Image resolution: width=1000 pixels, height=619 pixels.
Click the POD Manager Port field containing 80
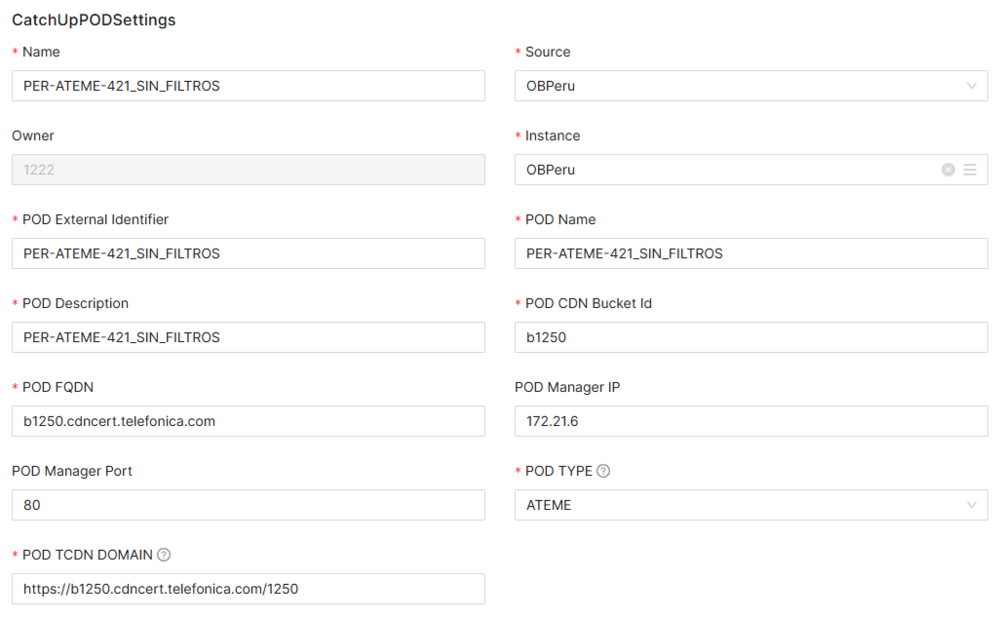click(x=248, y=505)
